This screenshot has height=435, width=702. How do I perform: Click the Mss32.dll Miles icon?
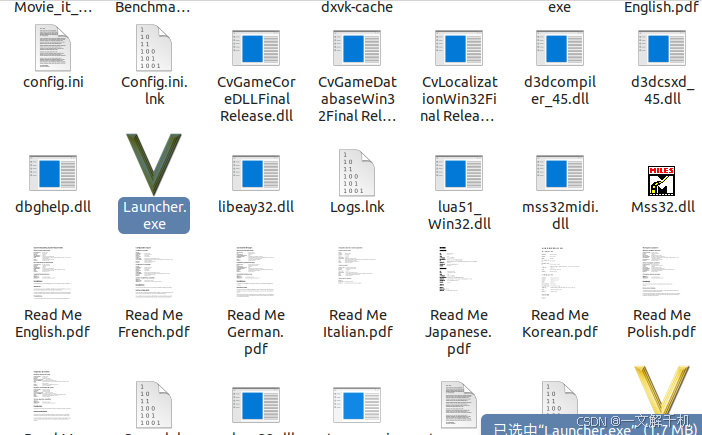pos(662,177)
